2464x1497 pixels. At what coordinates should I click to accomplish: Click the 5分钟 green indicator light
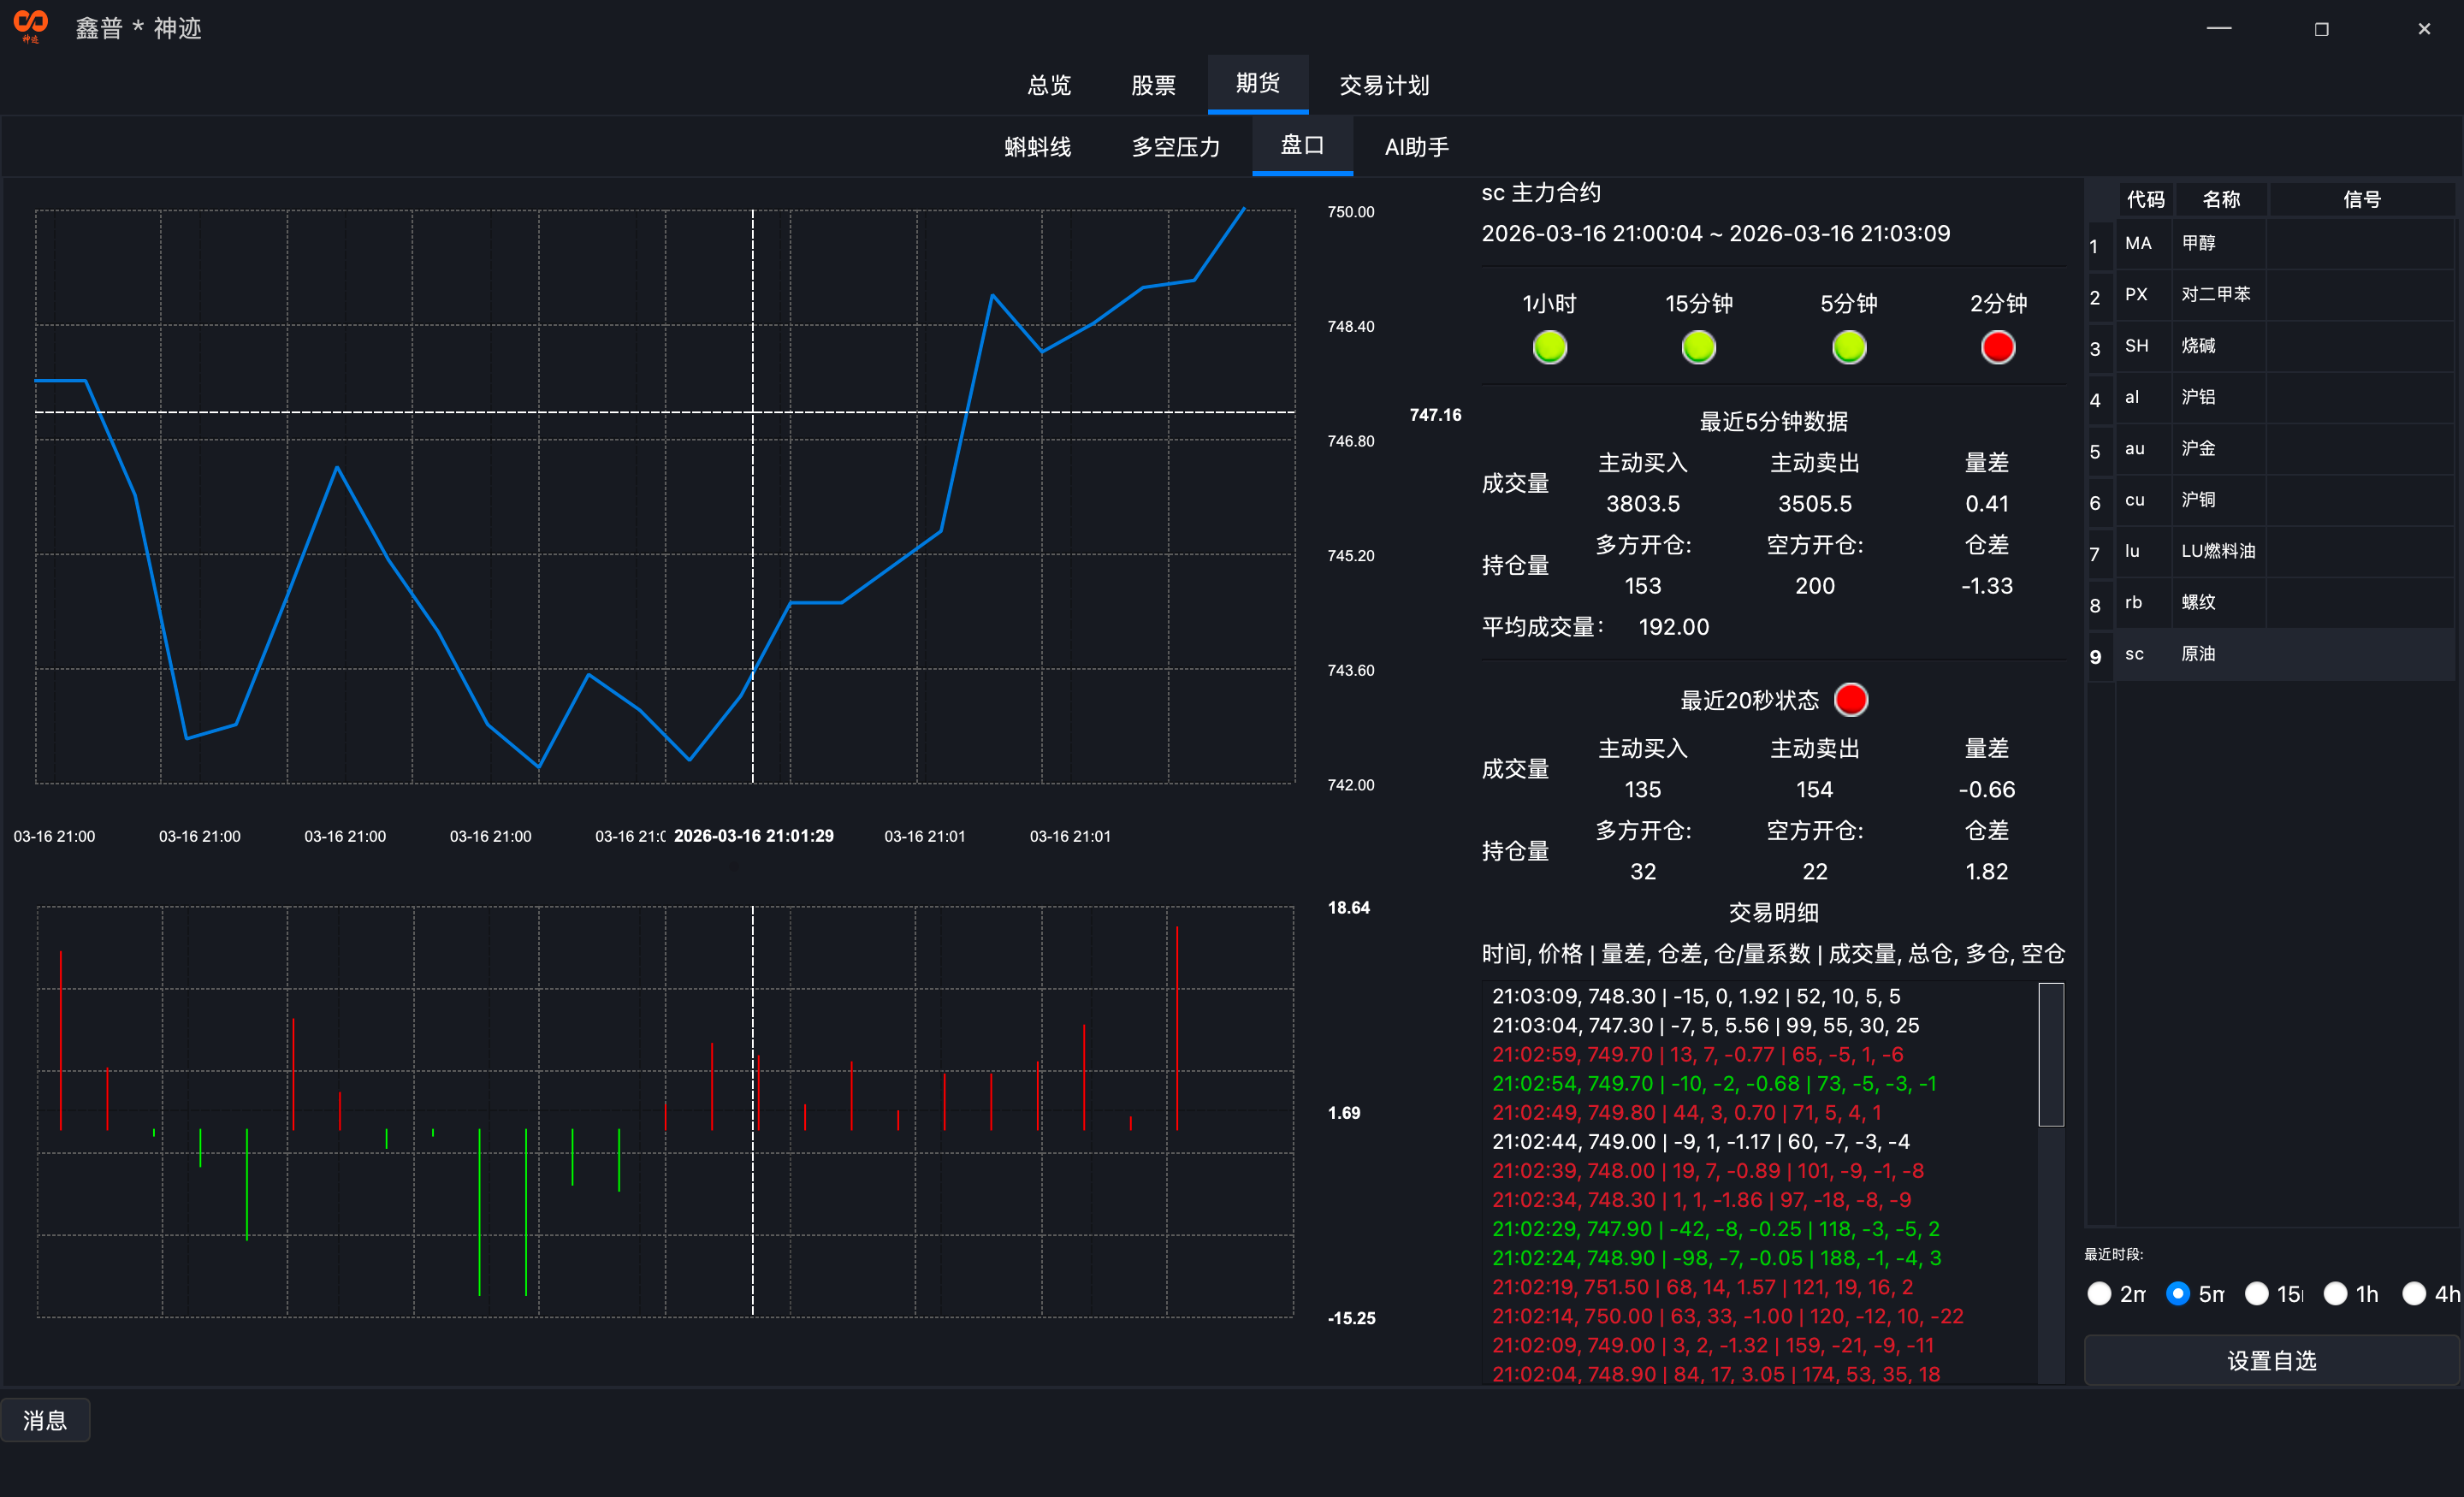pyautogui.click(x=1848, y=347)
